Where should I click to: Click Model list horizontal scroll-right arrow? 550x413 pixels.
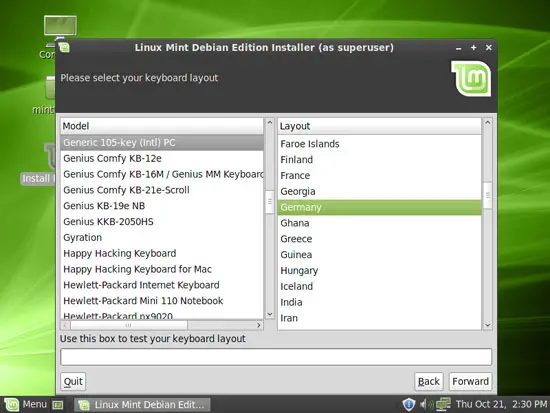(x=259, y=325)
